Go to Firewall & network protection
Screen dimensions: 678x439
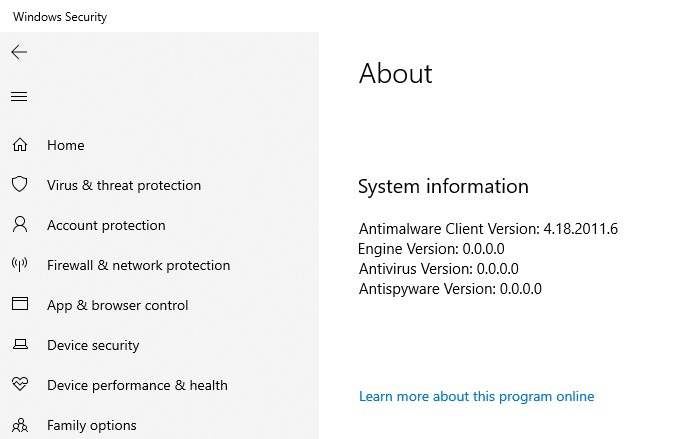click(138, 265)
